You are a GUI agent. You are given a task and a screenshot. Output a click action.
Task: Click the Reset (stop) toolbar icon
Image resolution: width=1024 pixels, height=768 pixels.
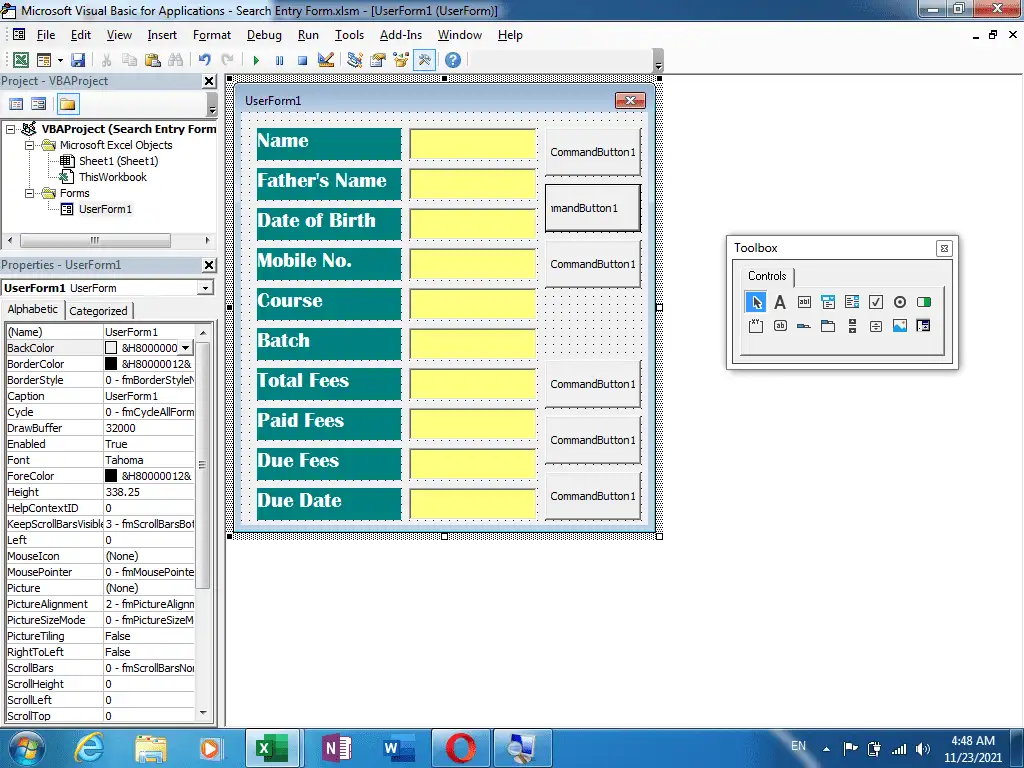(302, 60)
